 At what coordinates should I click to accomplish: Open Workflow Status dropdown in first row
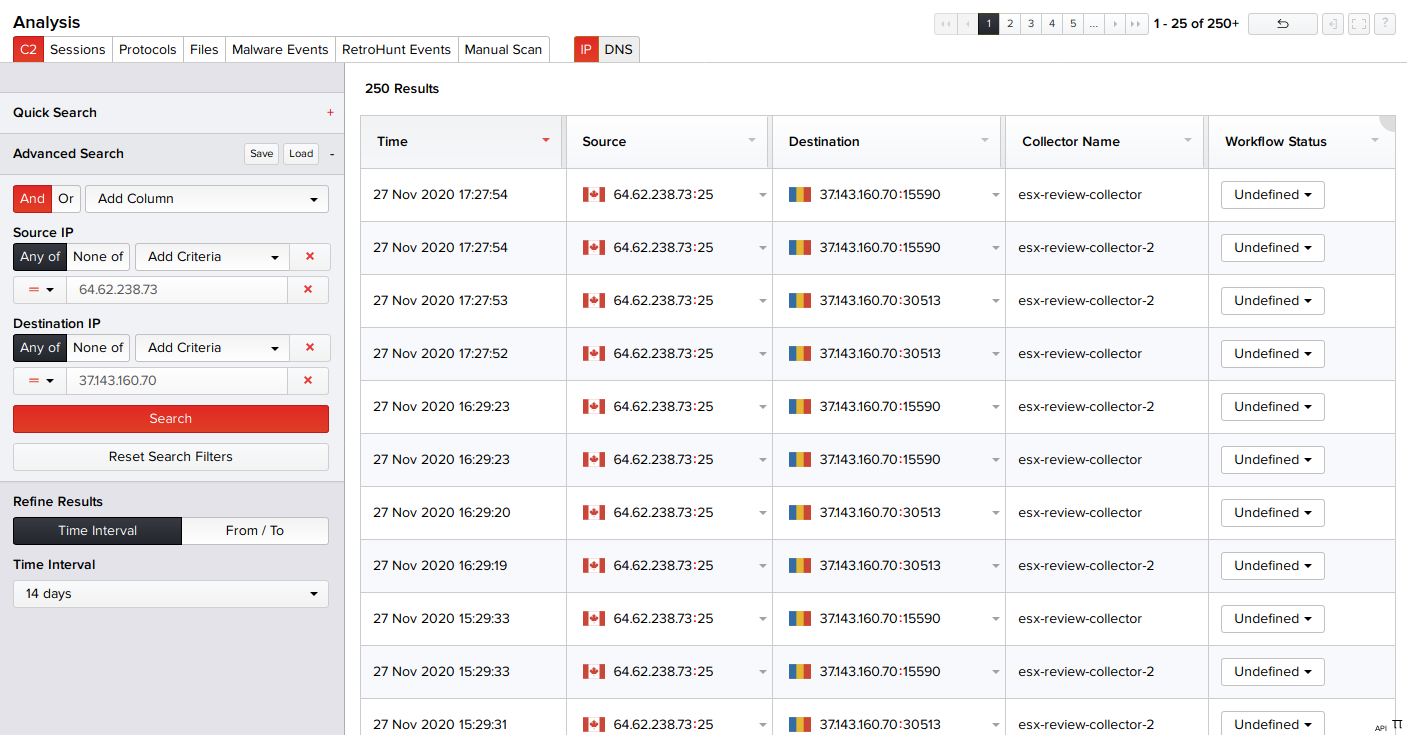tap(1272, 195)
